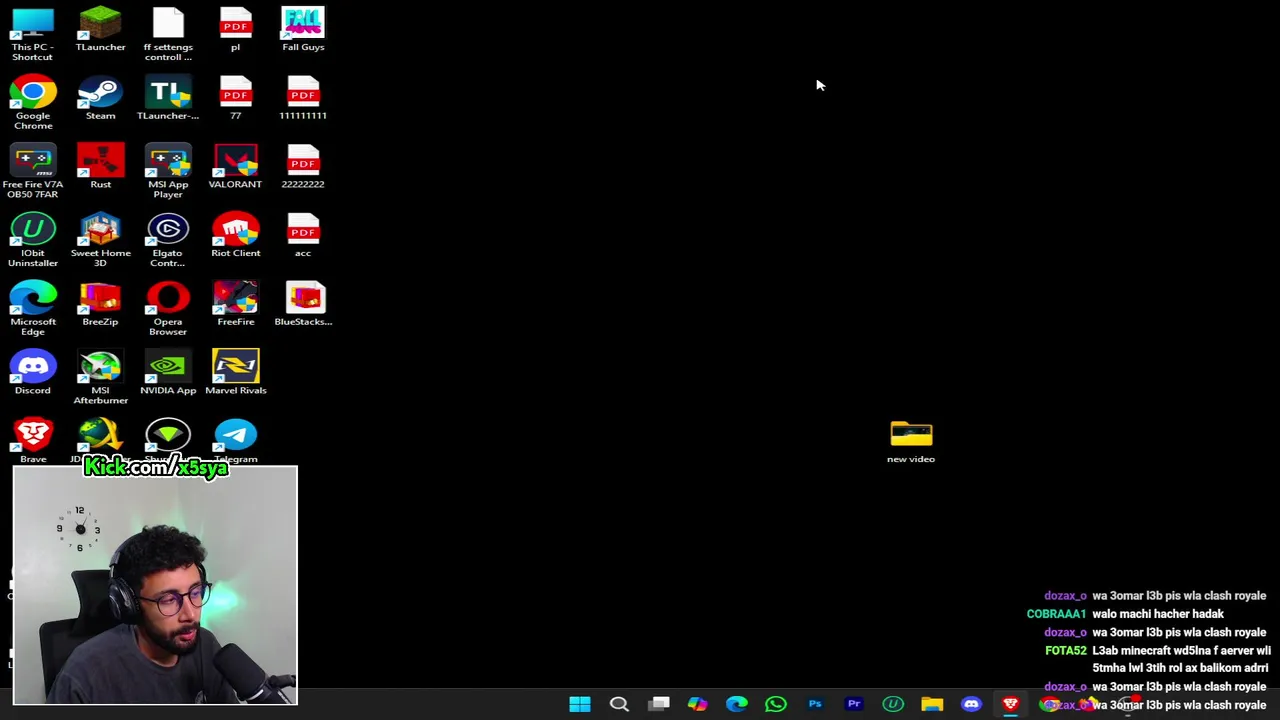
Task: Open the Elgato Control shortcut
Action: 168,240
